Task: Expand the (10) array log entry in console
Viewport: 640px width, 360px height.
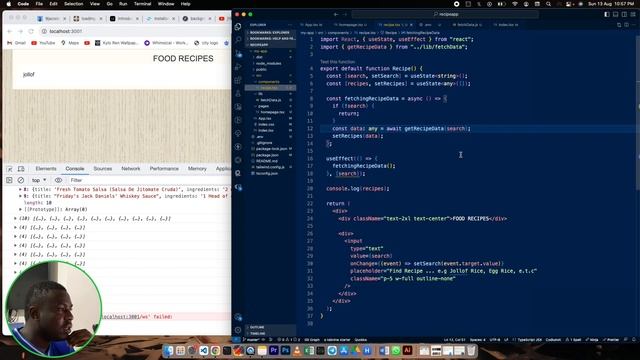Action: click(x=16, y=218)
